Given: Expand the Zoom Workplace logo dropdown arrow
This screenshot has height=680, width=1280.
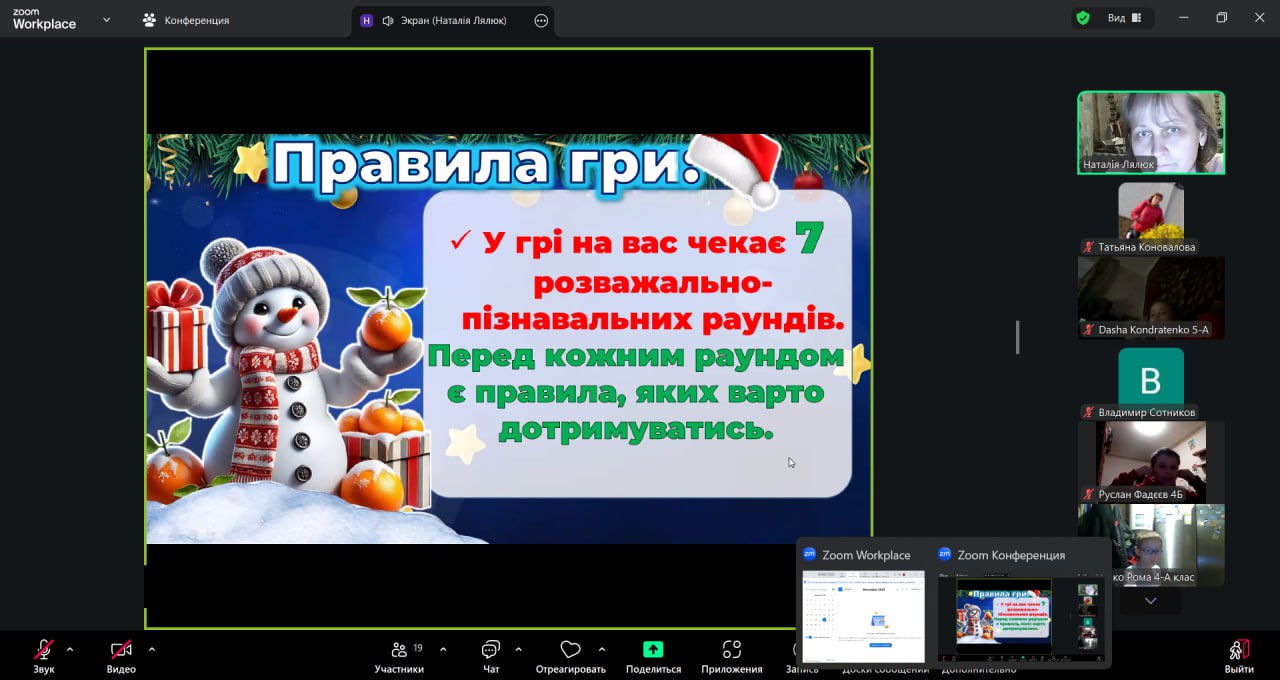Looking at the screenshot, I should point(107,19).
